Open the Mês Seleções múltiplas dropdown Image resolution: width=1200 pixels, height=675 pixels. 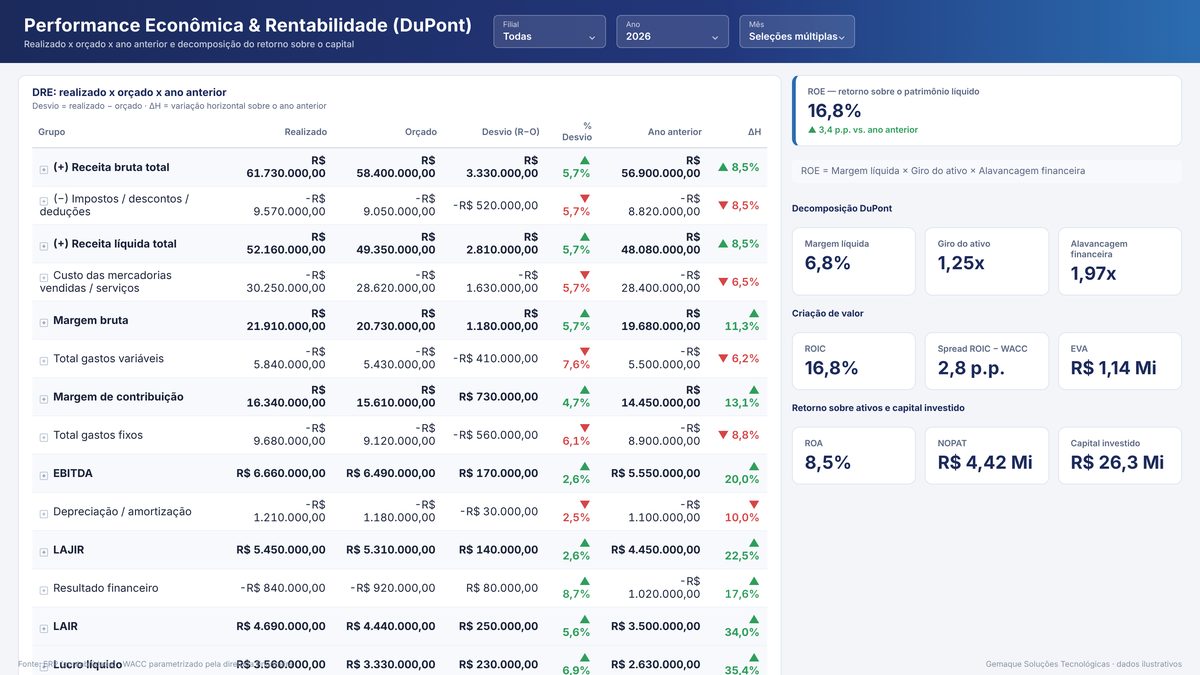click(797, 31)
